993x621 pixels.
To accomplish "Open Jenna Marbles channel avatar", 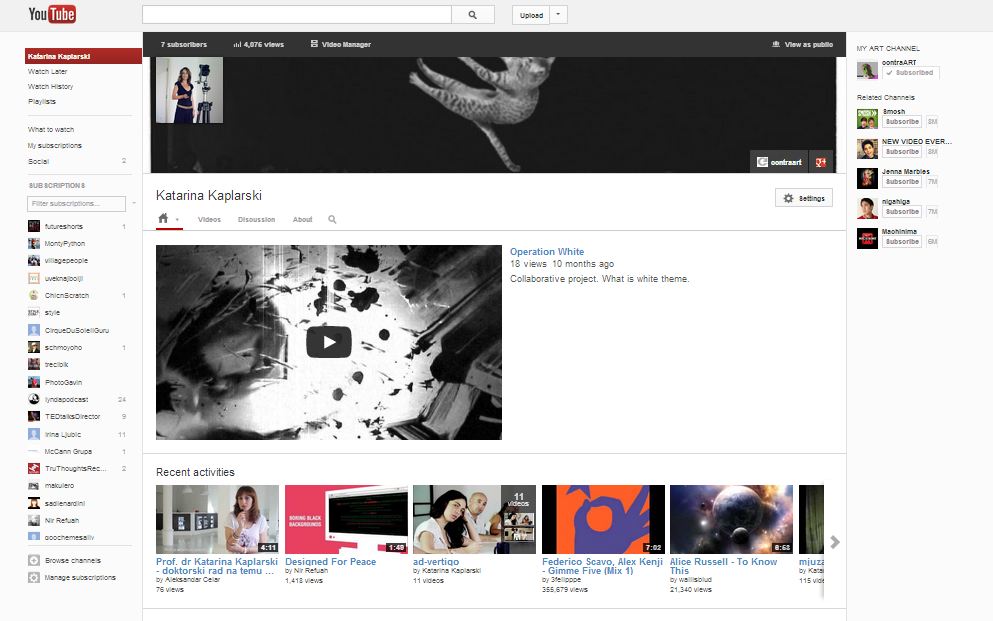I will [x=867, y=179].
